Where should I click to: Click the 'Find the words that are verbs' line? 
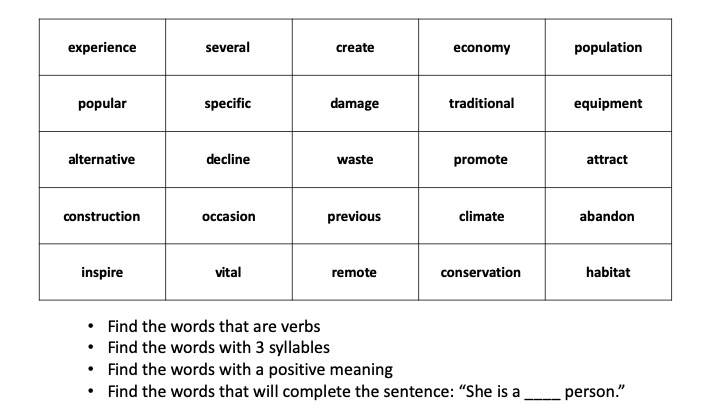[x=213, y=326]
